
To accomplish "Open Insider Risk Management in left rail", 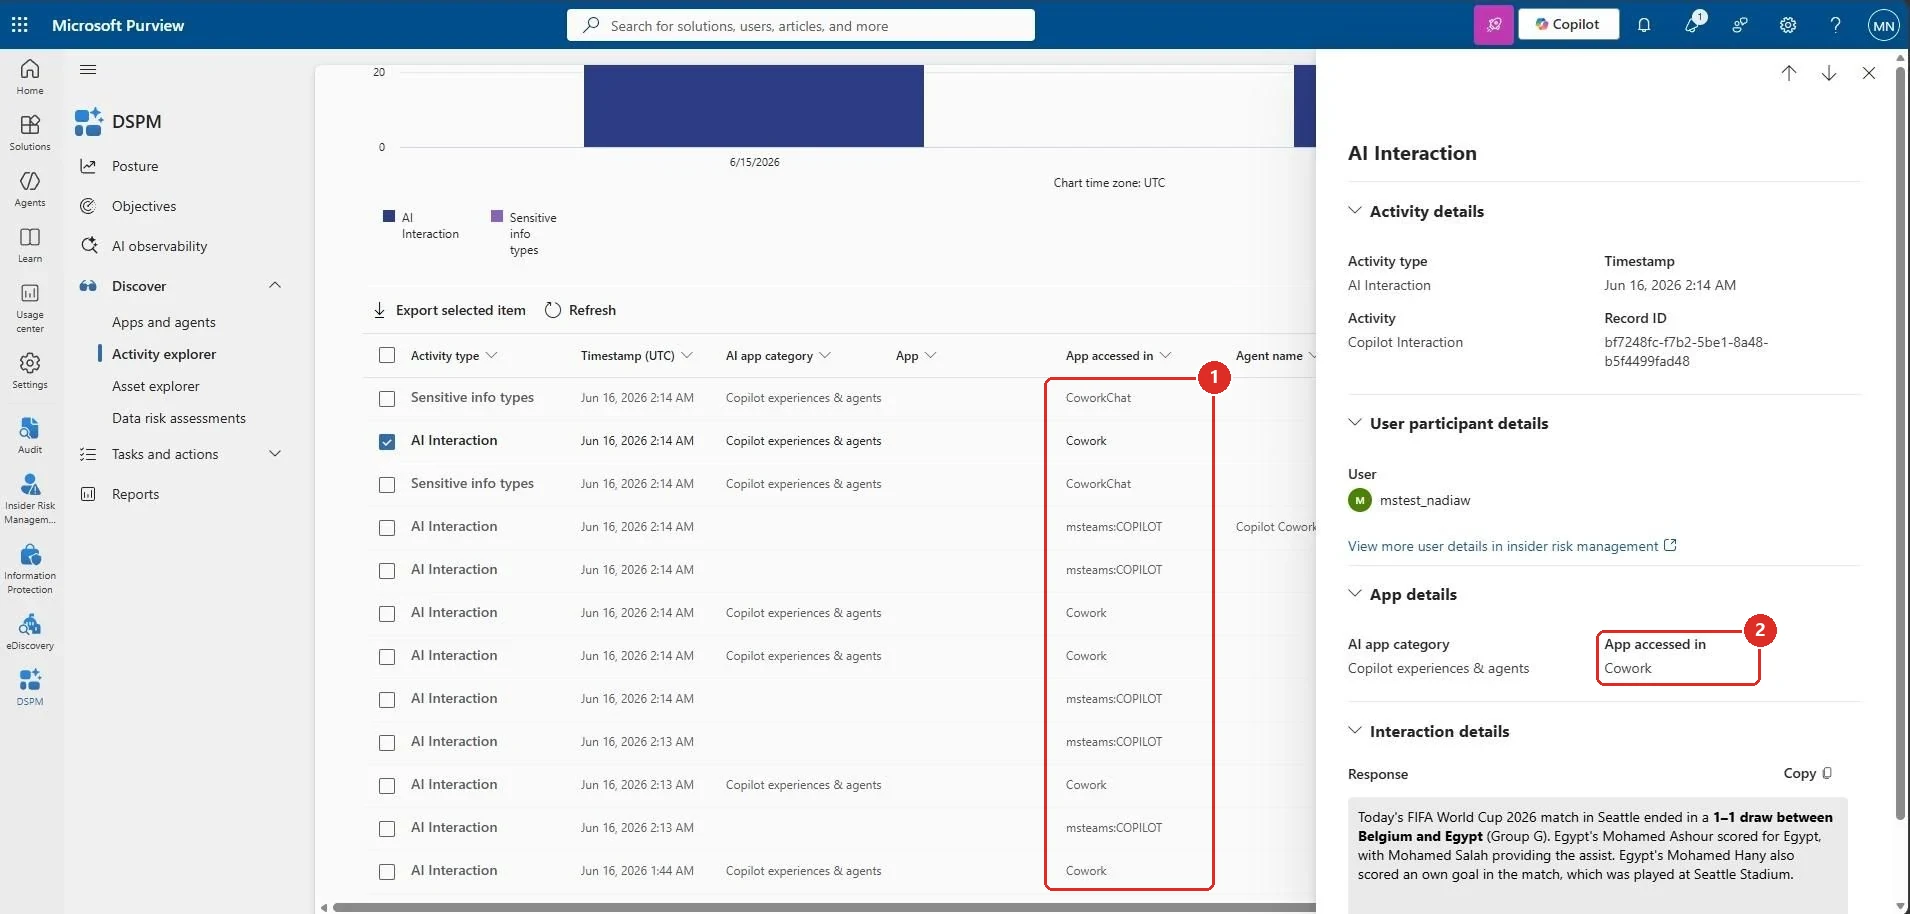I will (30, 498).
